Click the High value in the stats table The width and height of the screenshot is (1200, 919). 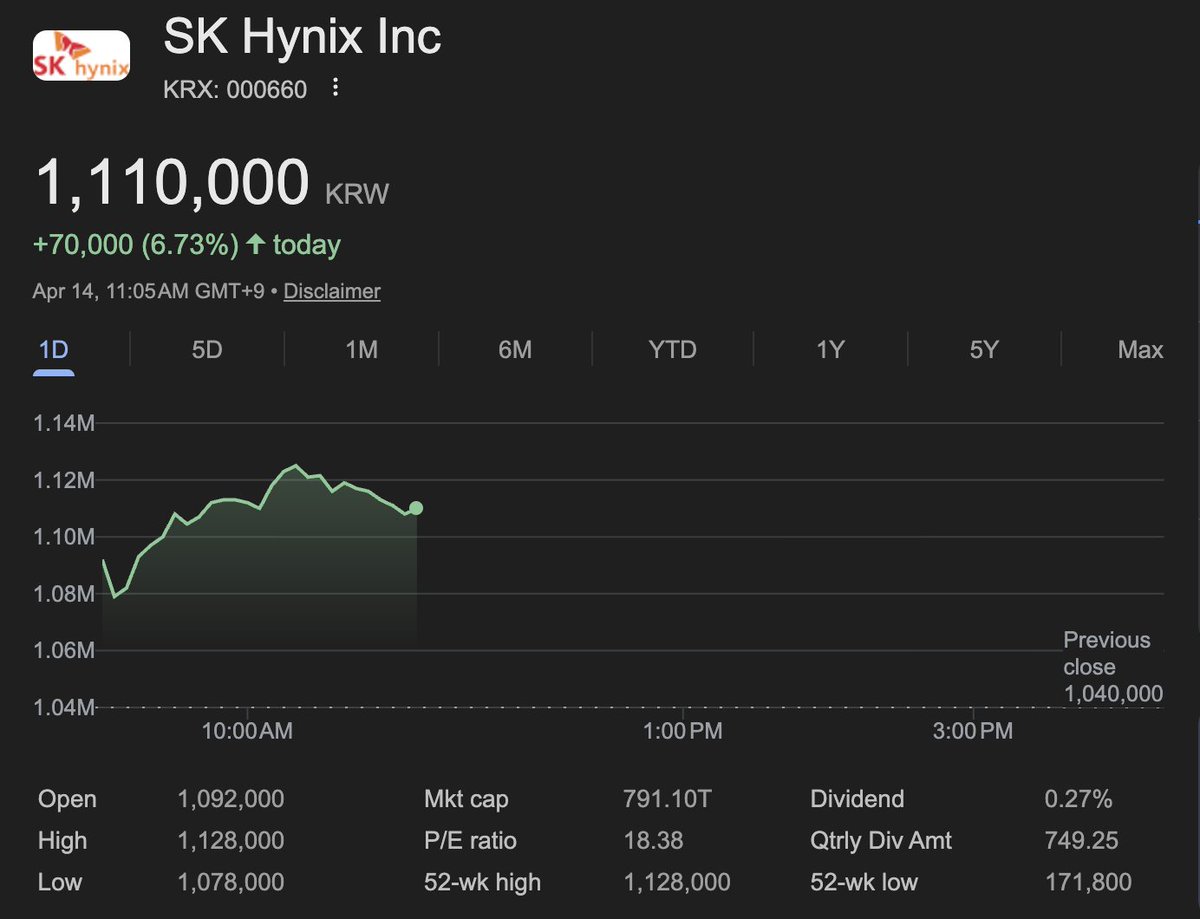(231, 841)
